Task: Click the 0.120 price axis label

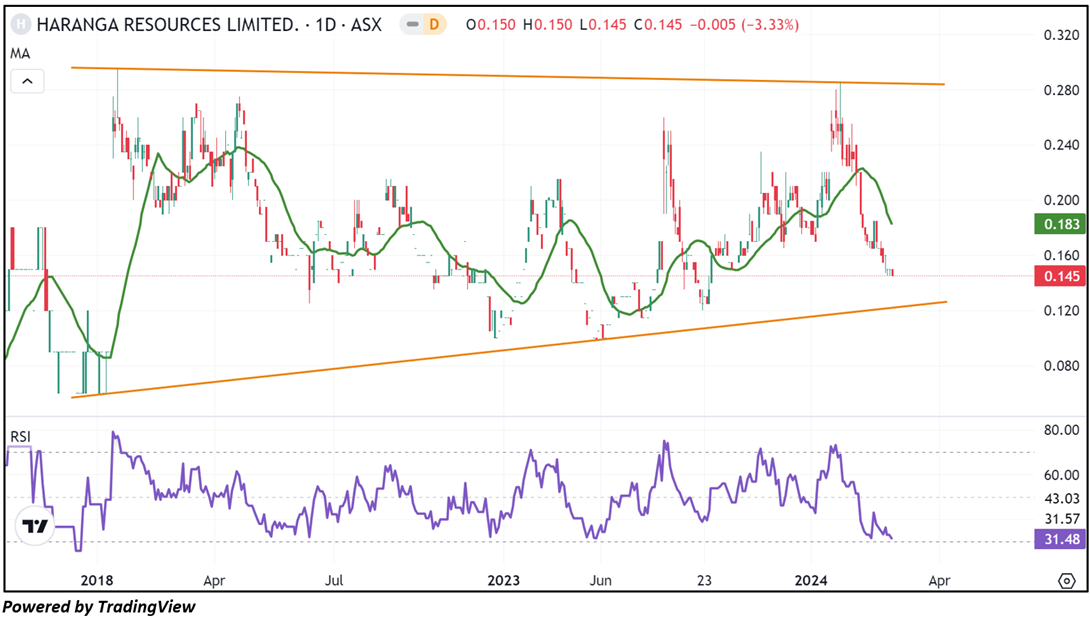Action: click(x=1061, y=310)
